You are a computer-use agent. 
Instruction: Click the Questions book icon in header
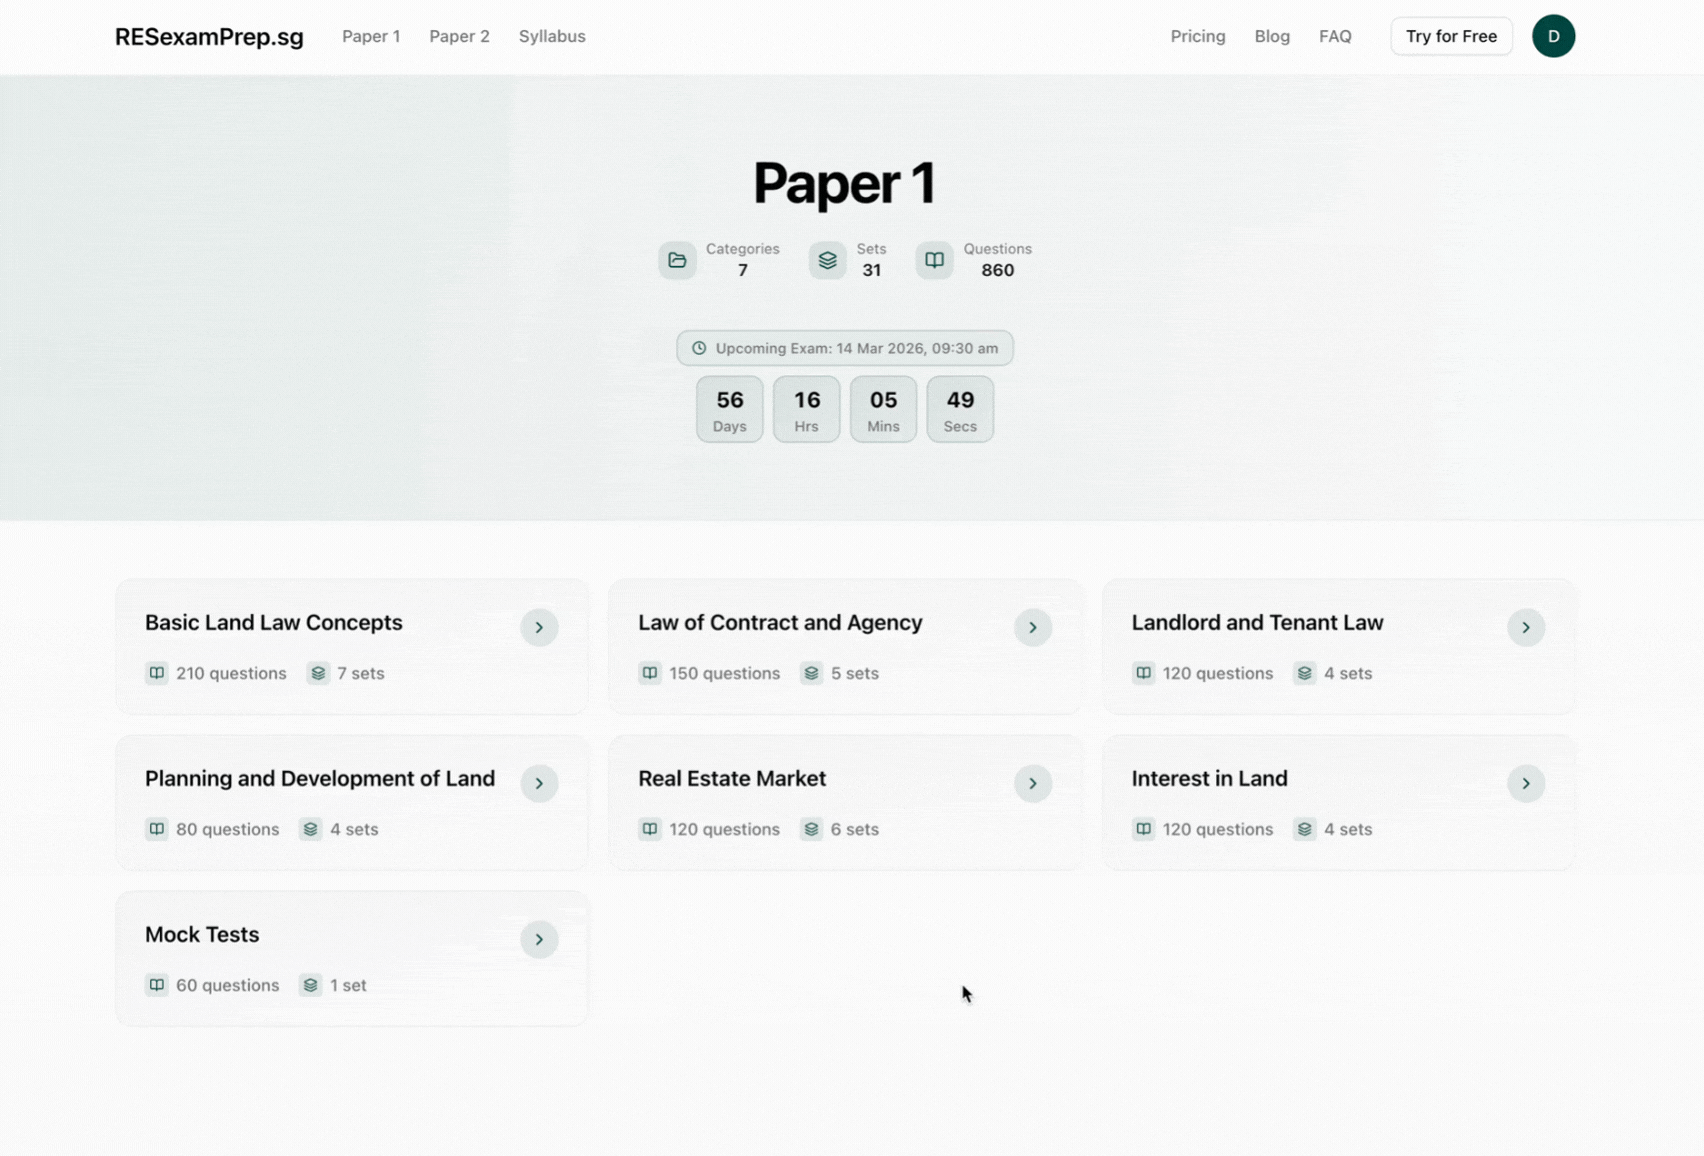point(934,260)
